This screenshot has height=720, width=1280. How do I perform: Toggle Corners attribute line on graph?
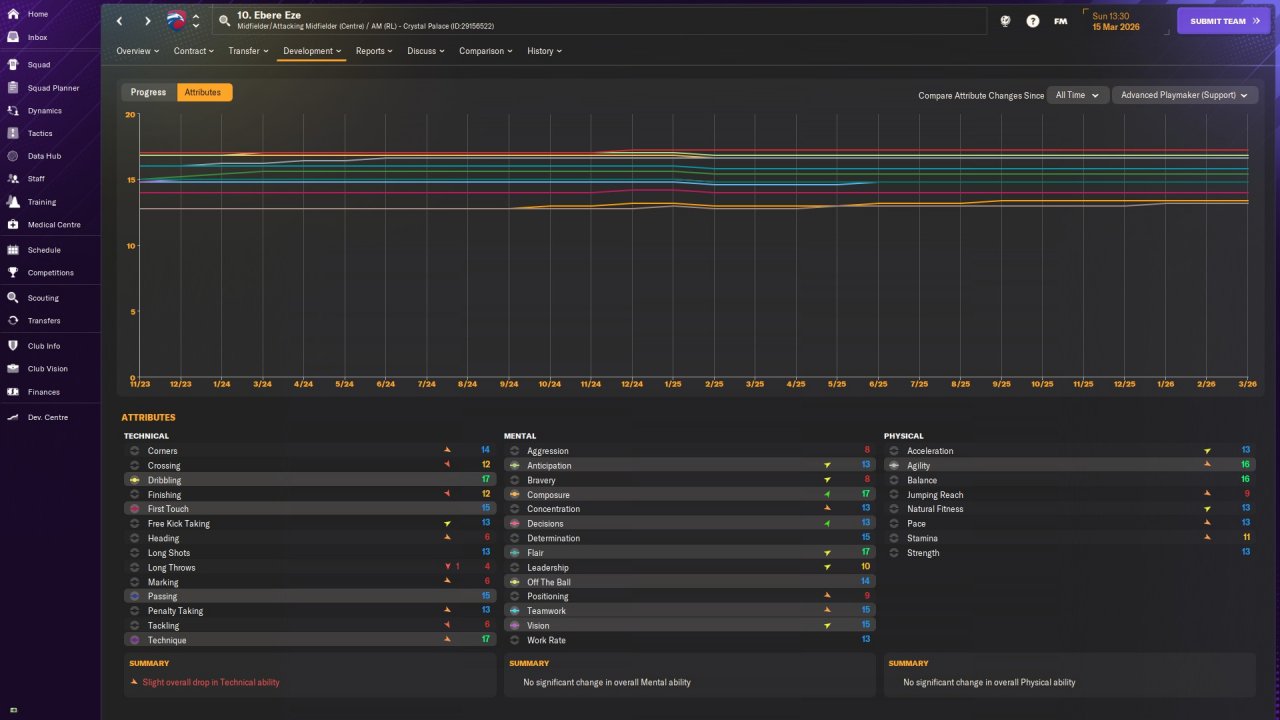(x=134, y=451)
